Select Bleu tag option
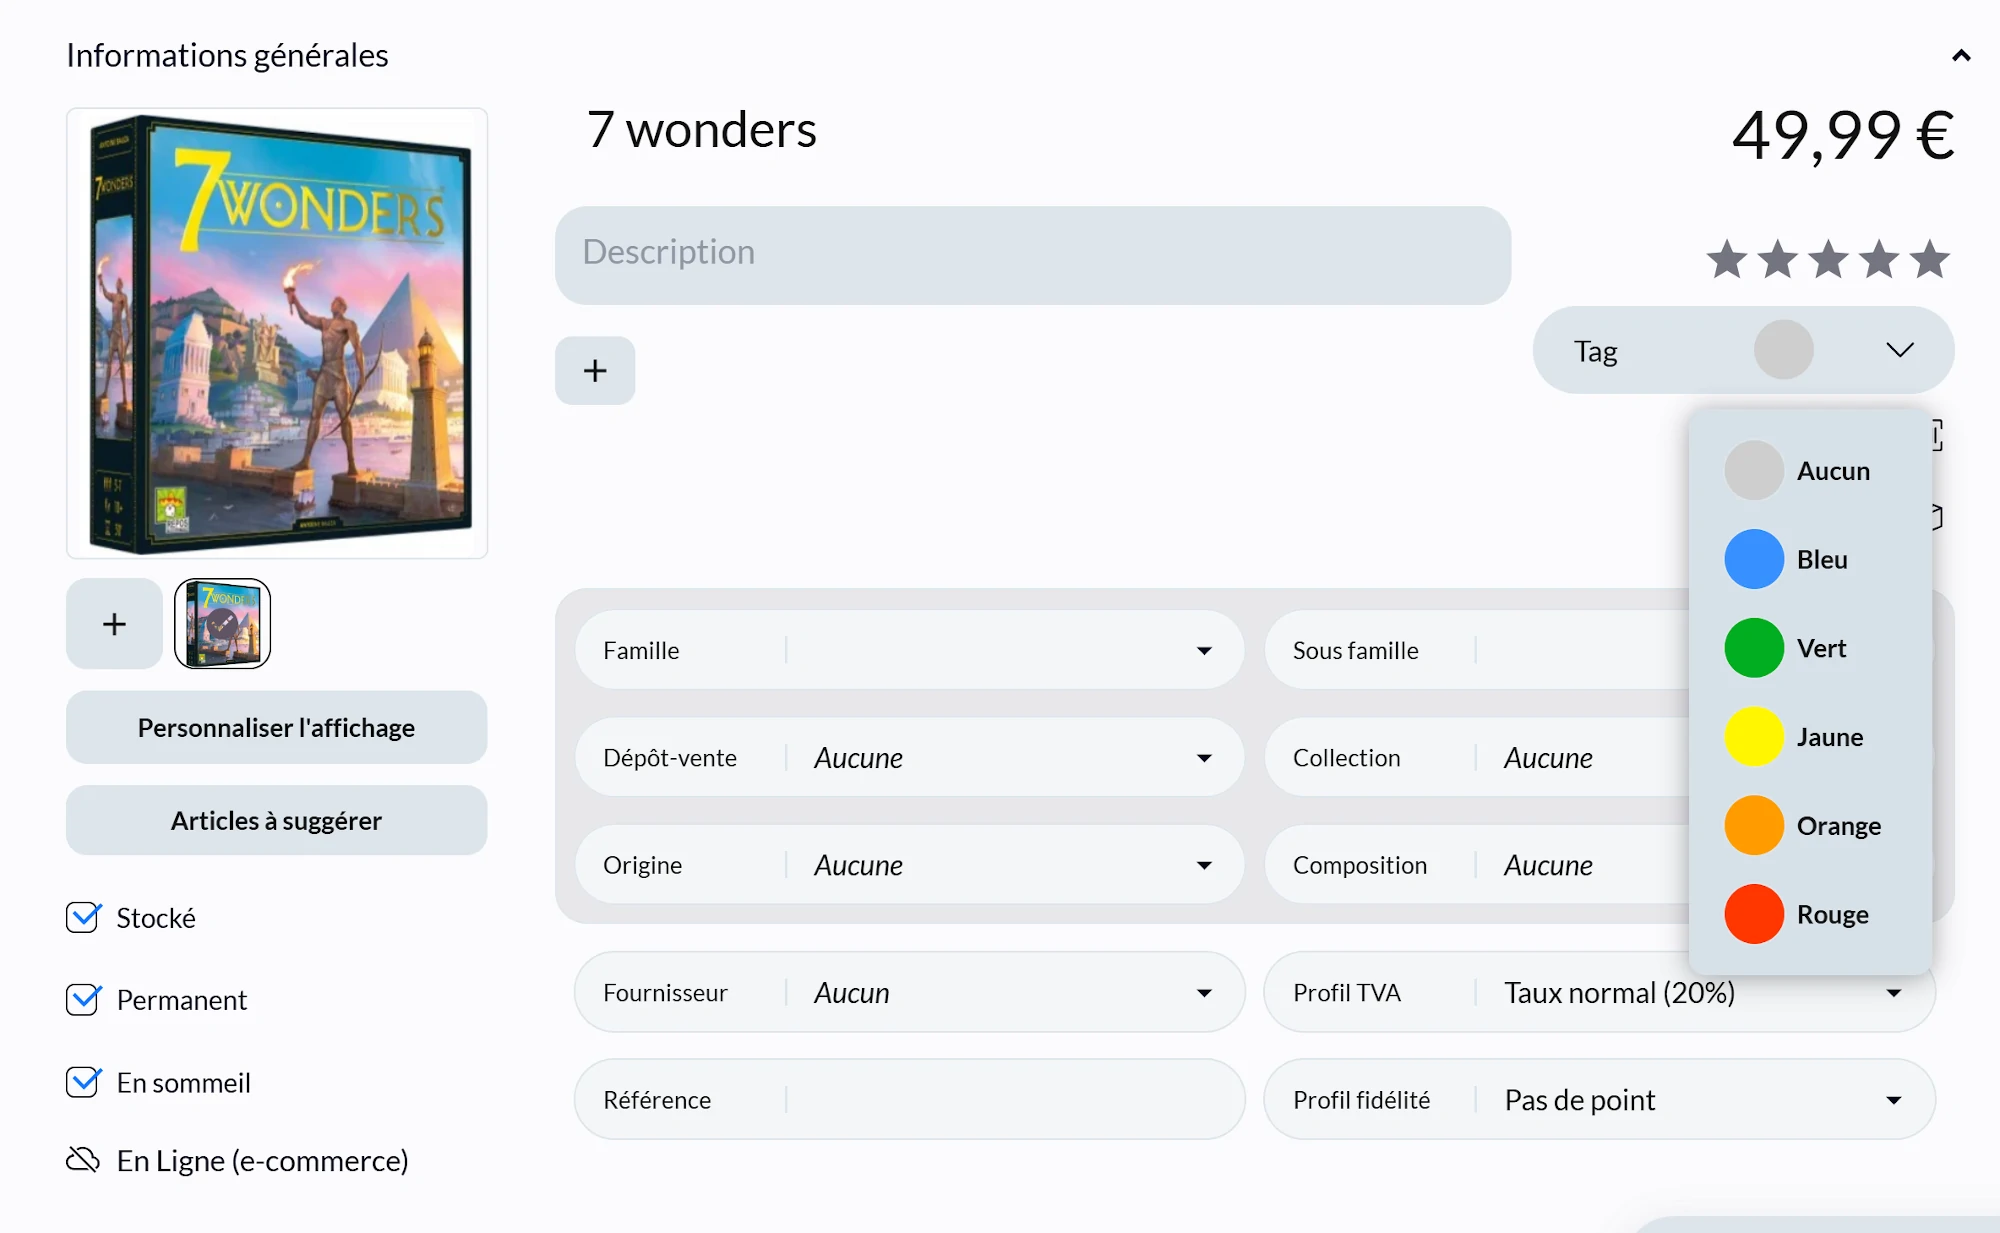2000x1233 pixels. (x=1810, y=560)
